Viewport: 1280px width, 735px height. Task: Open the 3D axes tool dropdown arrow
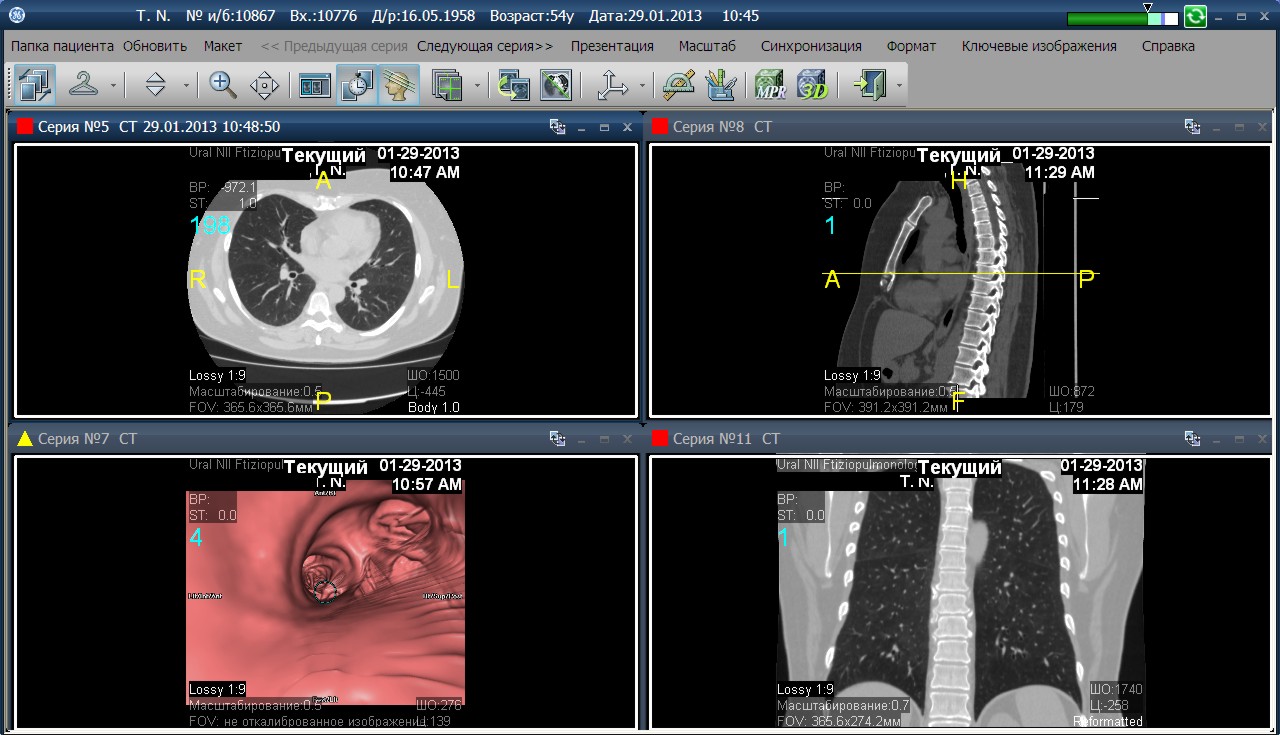641,86
